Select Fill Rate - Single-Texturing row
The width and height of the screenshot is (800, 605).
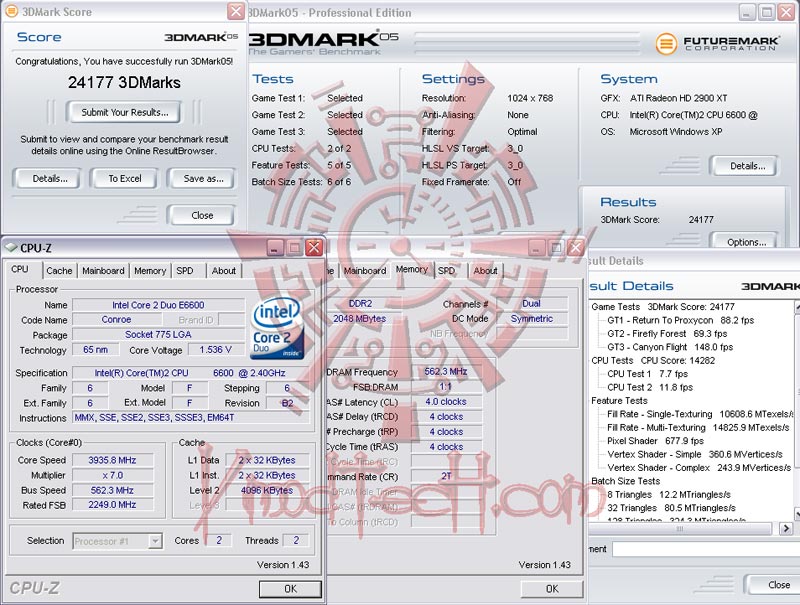tap(700, 414)
